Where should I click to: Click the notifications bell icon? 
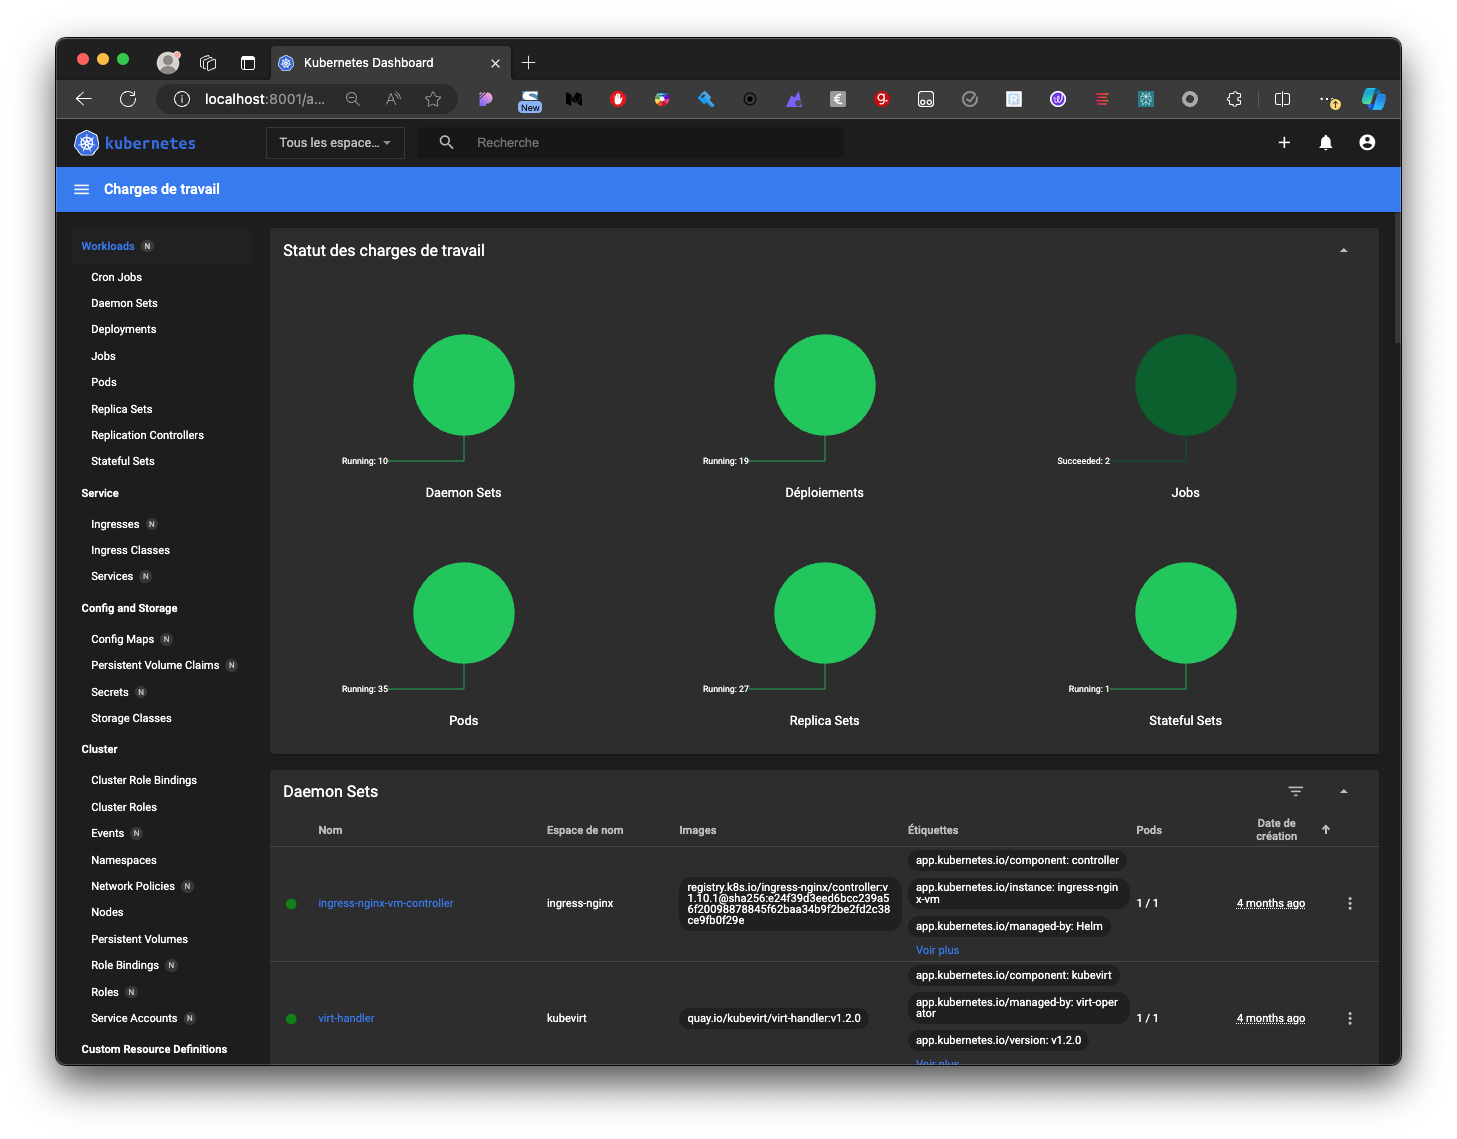point(1325,143)
